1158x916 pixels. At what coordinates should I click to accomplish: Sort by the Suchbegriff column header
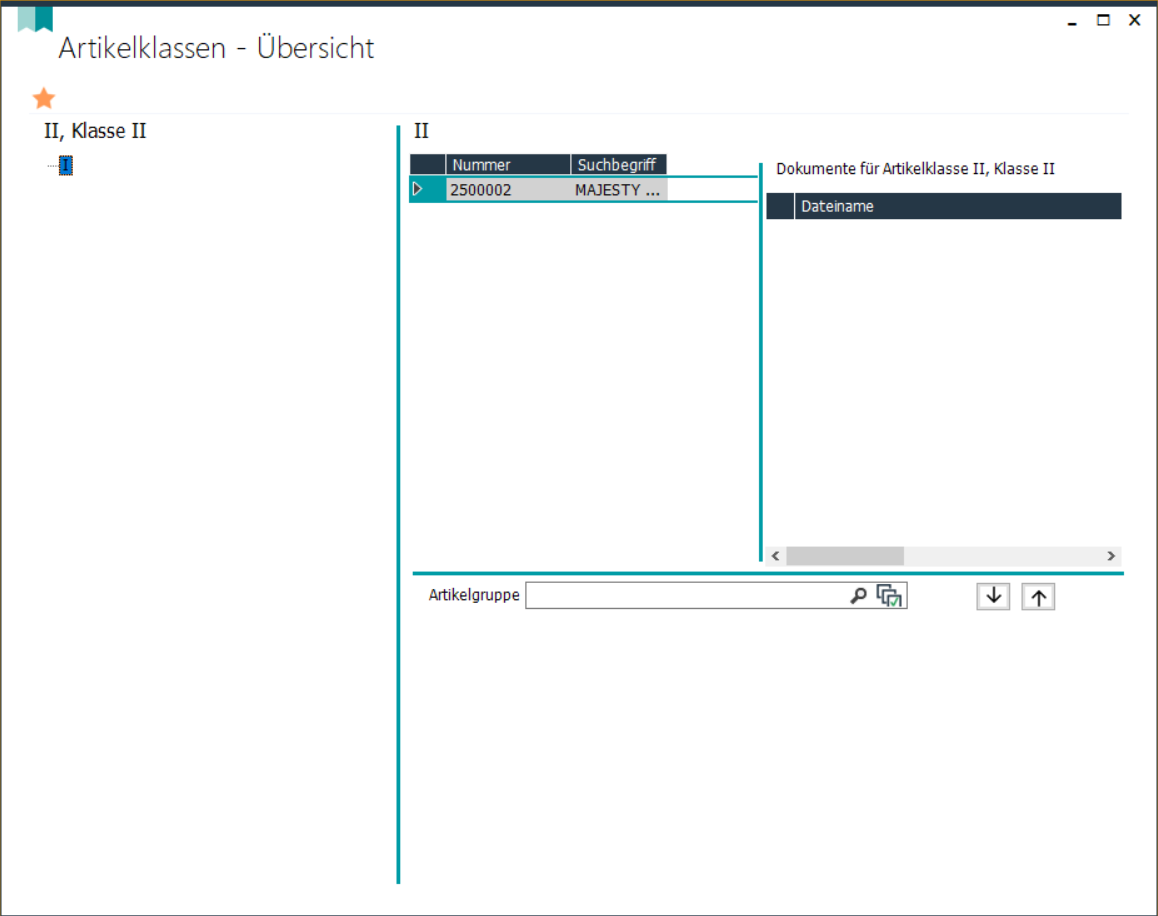click(618, 165)
